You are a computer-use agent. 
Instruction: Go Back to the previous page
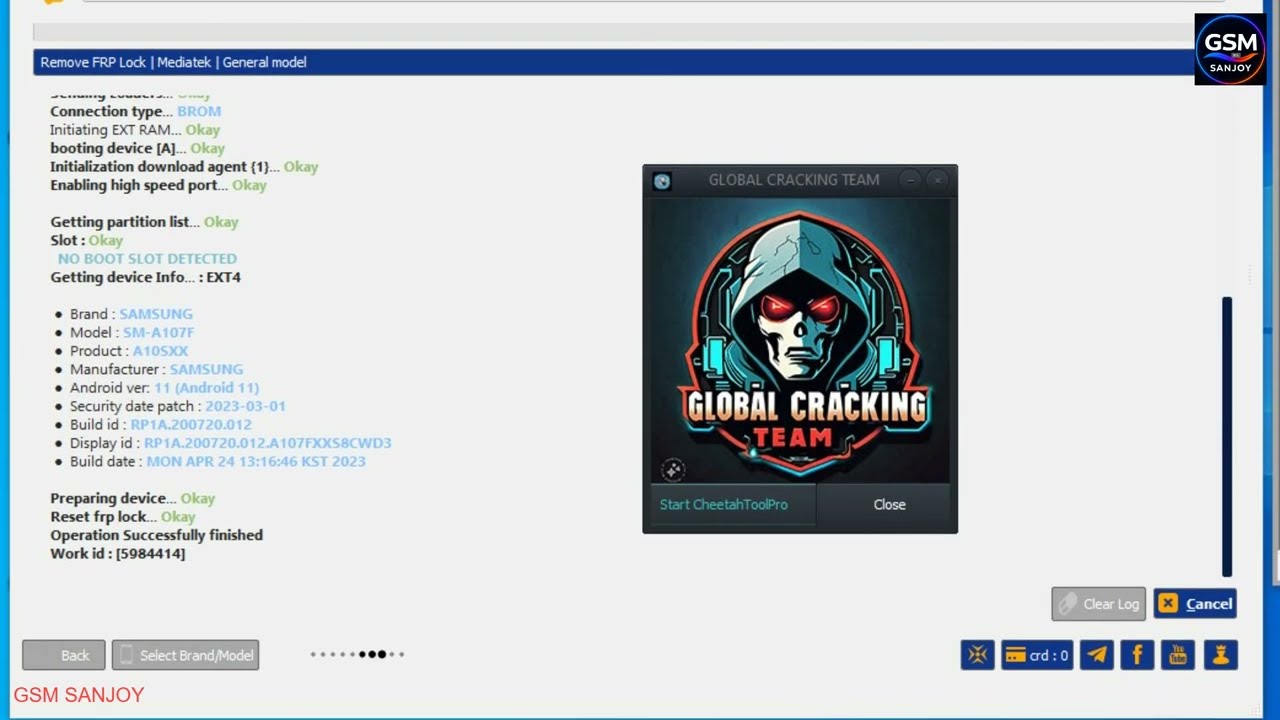click(63, 656)
